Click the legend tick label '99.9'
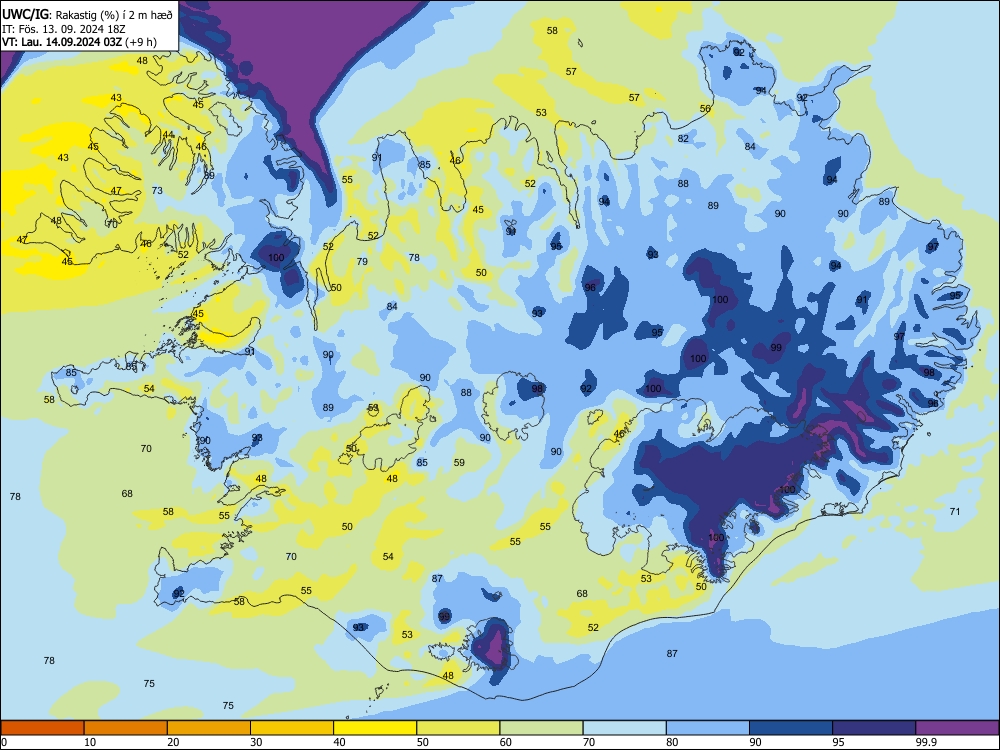 click(x=926, y=742)
